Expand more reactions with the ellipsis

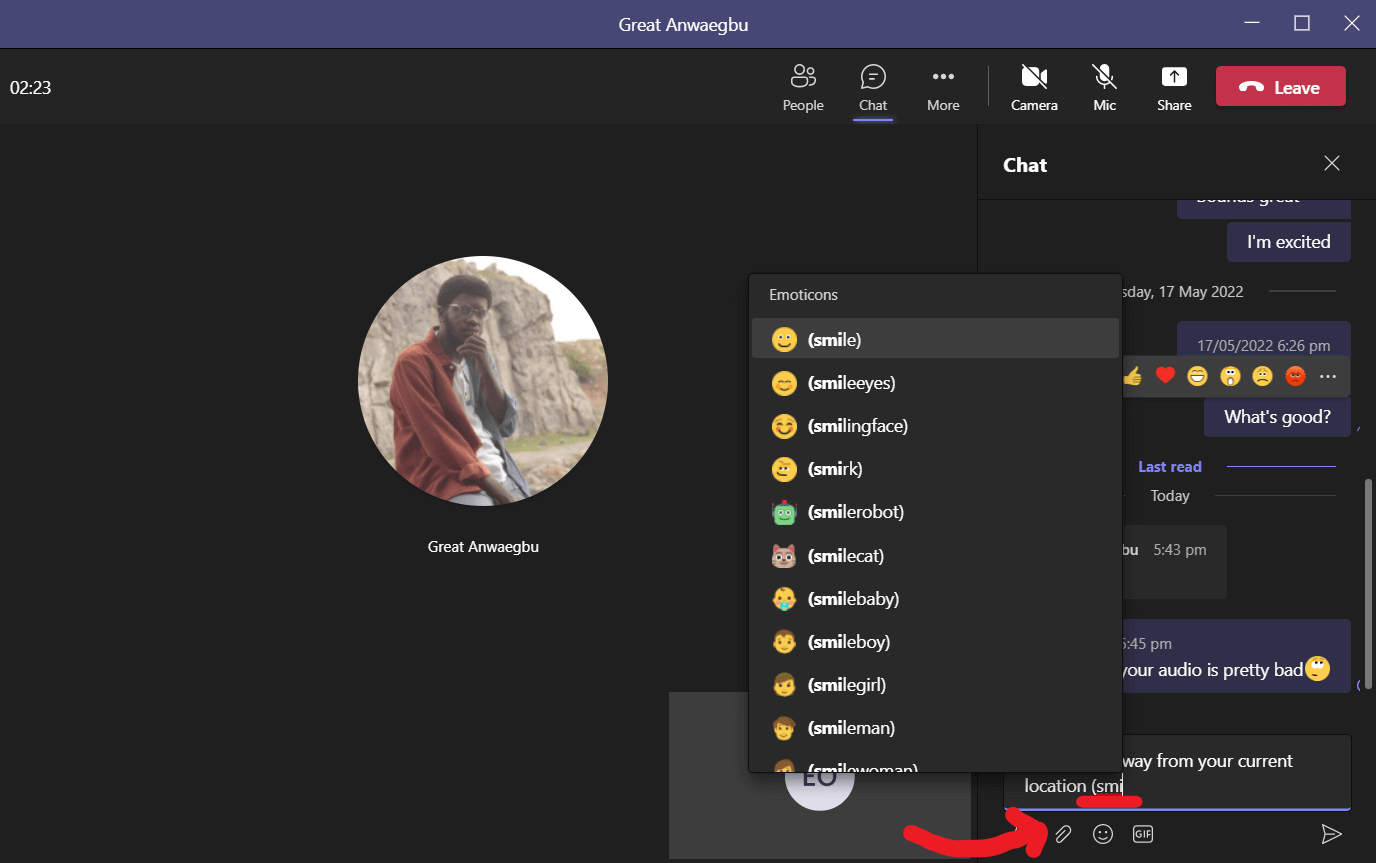1327,375
